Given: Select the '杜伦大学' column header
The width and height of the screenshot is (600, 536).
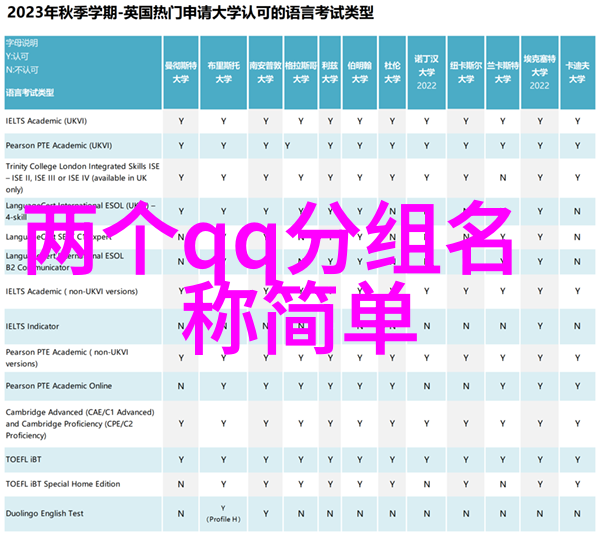Looking at the screenshot, I should pos(392,72).
